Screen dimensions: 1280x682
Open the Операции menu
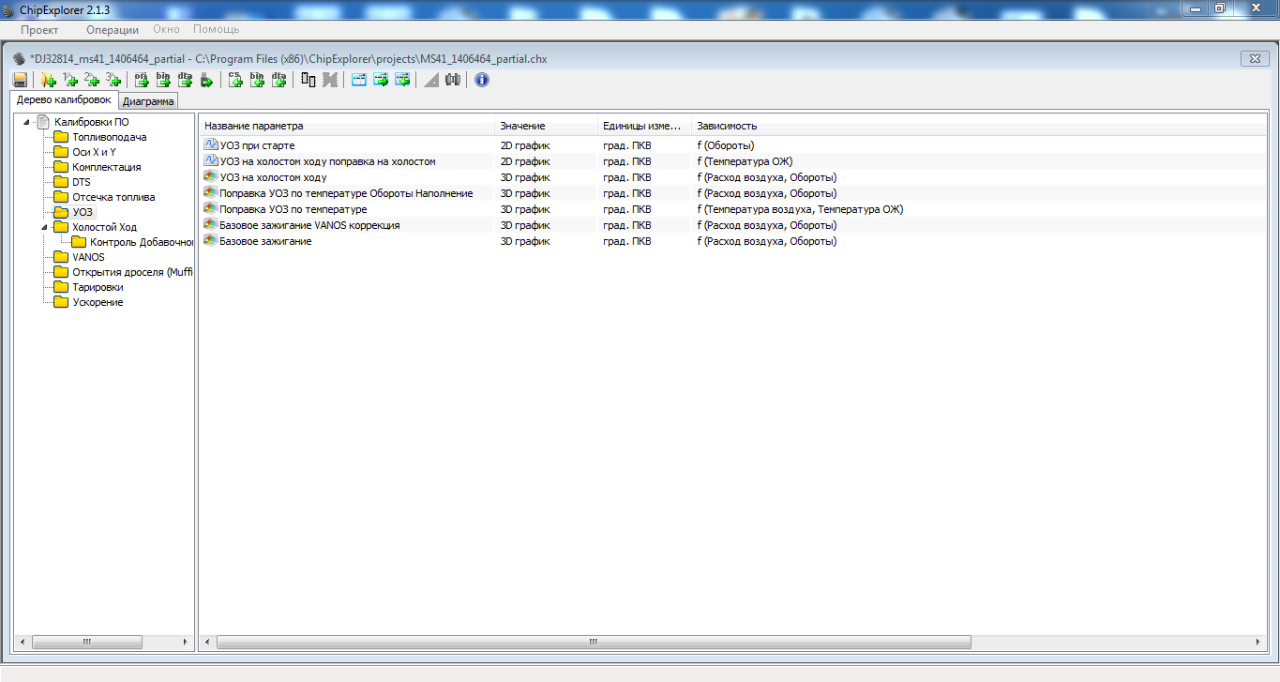(112, 30)
